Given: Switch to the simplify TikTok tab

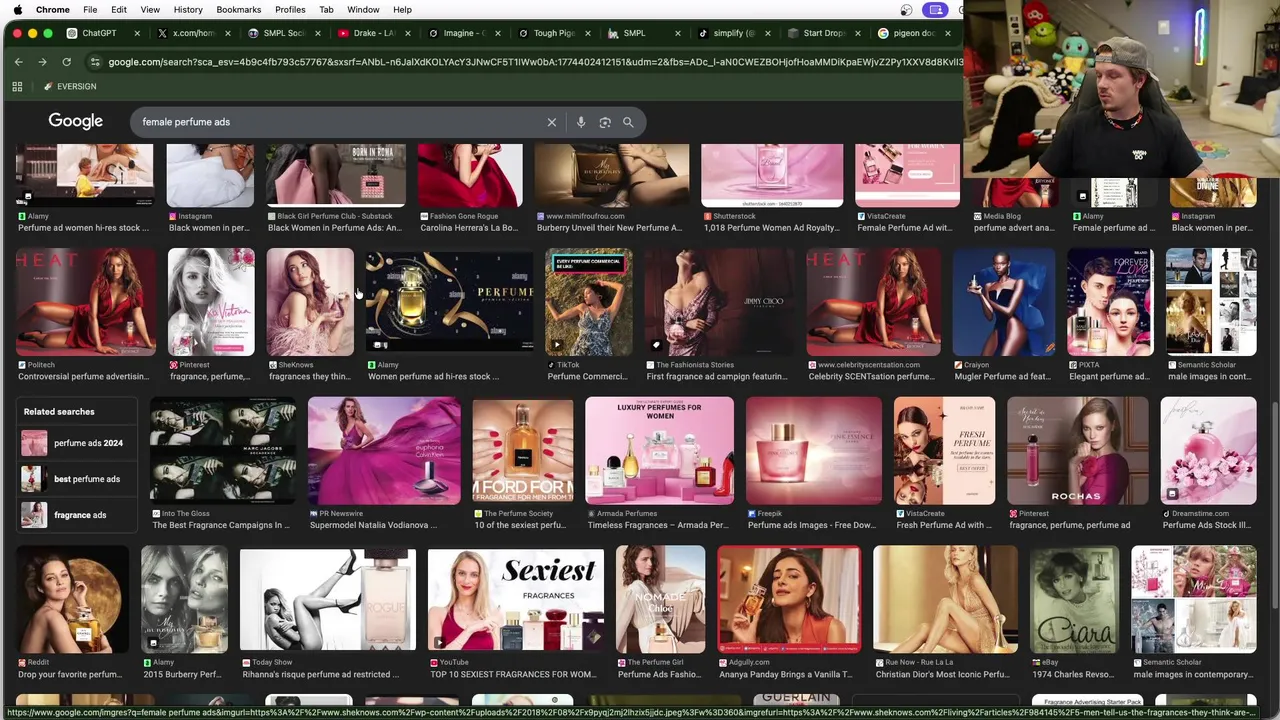Looking at the screenshot, I should pyautogui.click(x=734, y=33).
